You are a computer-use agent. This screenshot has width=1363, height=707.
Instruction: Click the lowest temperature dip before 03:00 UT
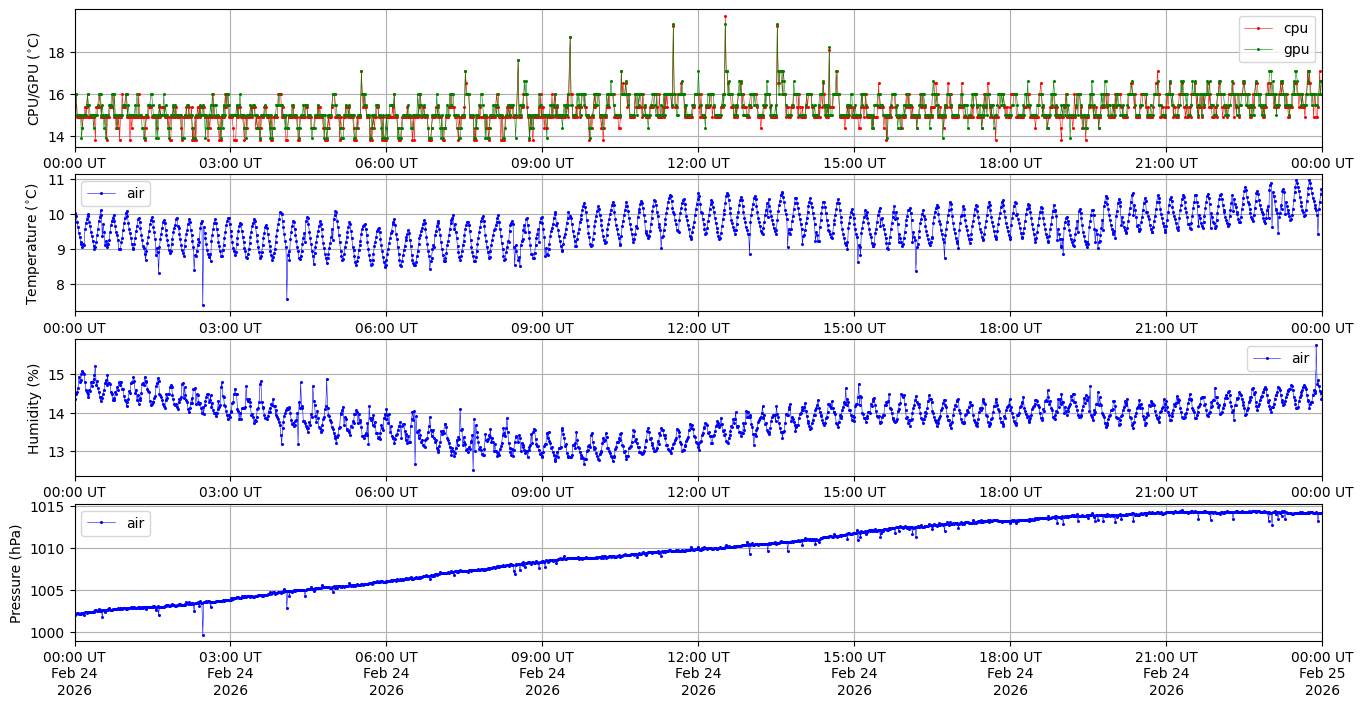[x=203, y=305]
